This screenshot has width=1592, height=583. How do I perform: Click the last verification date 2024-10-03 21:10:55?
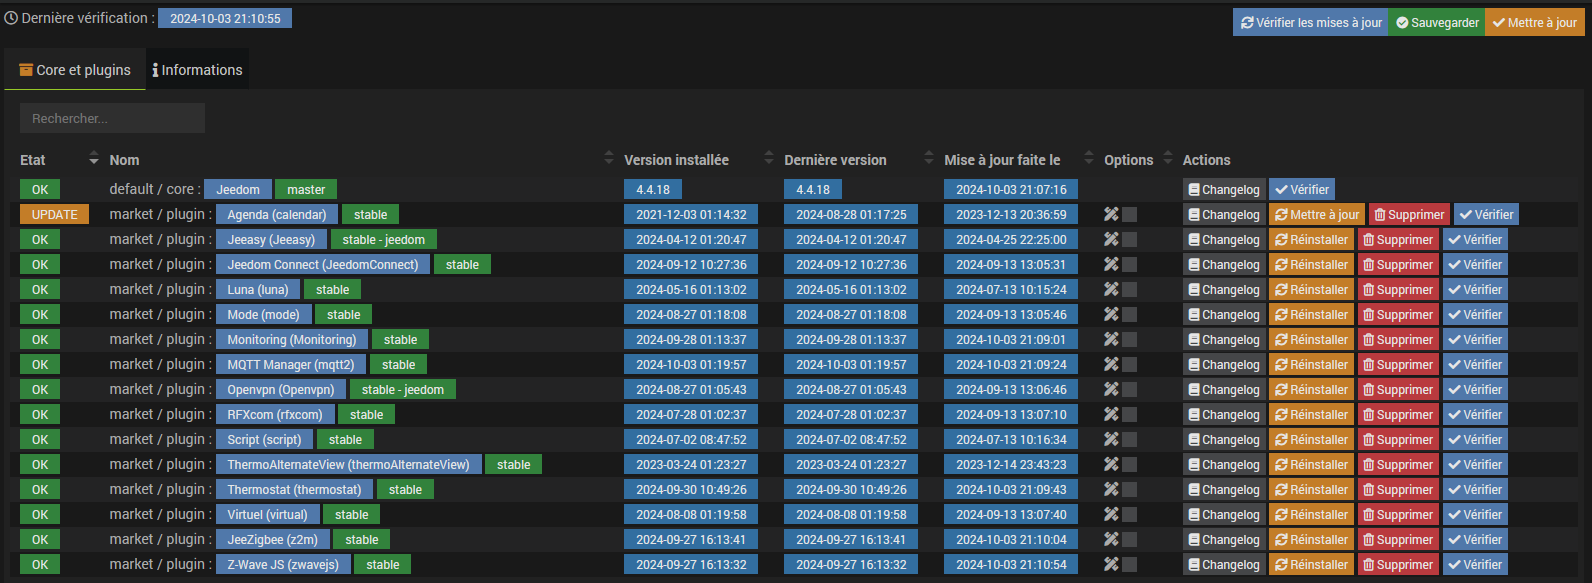click(225, 18)
